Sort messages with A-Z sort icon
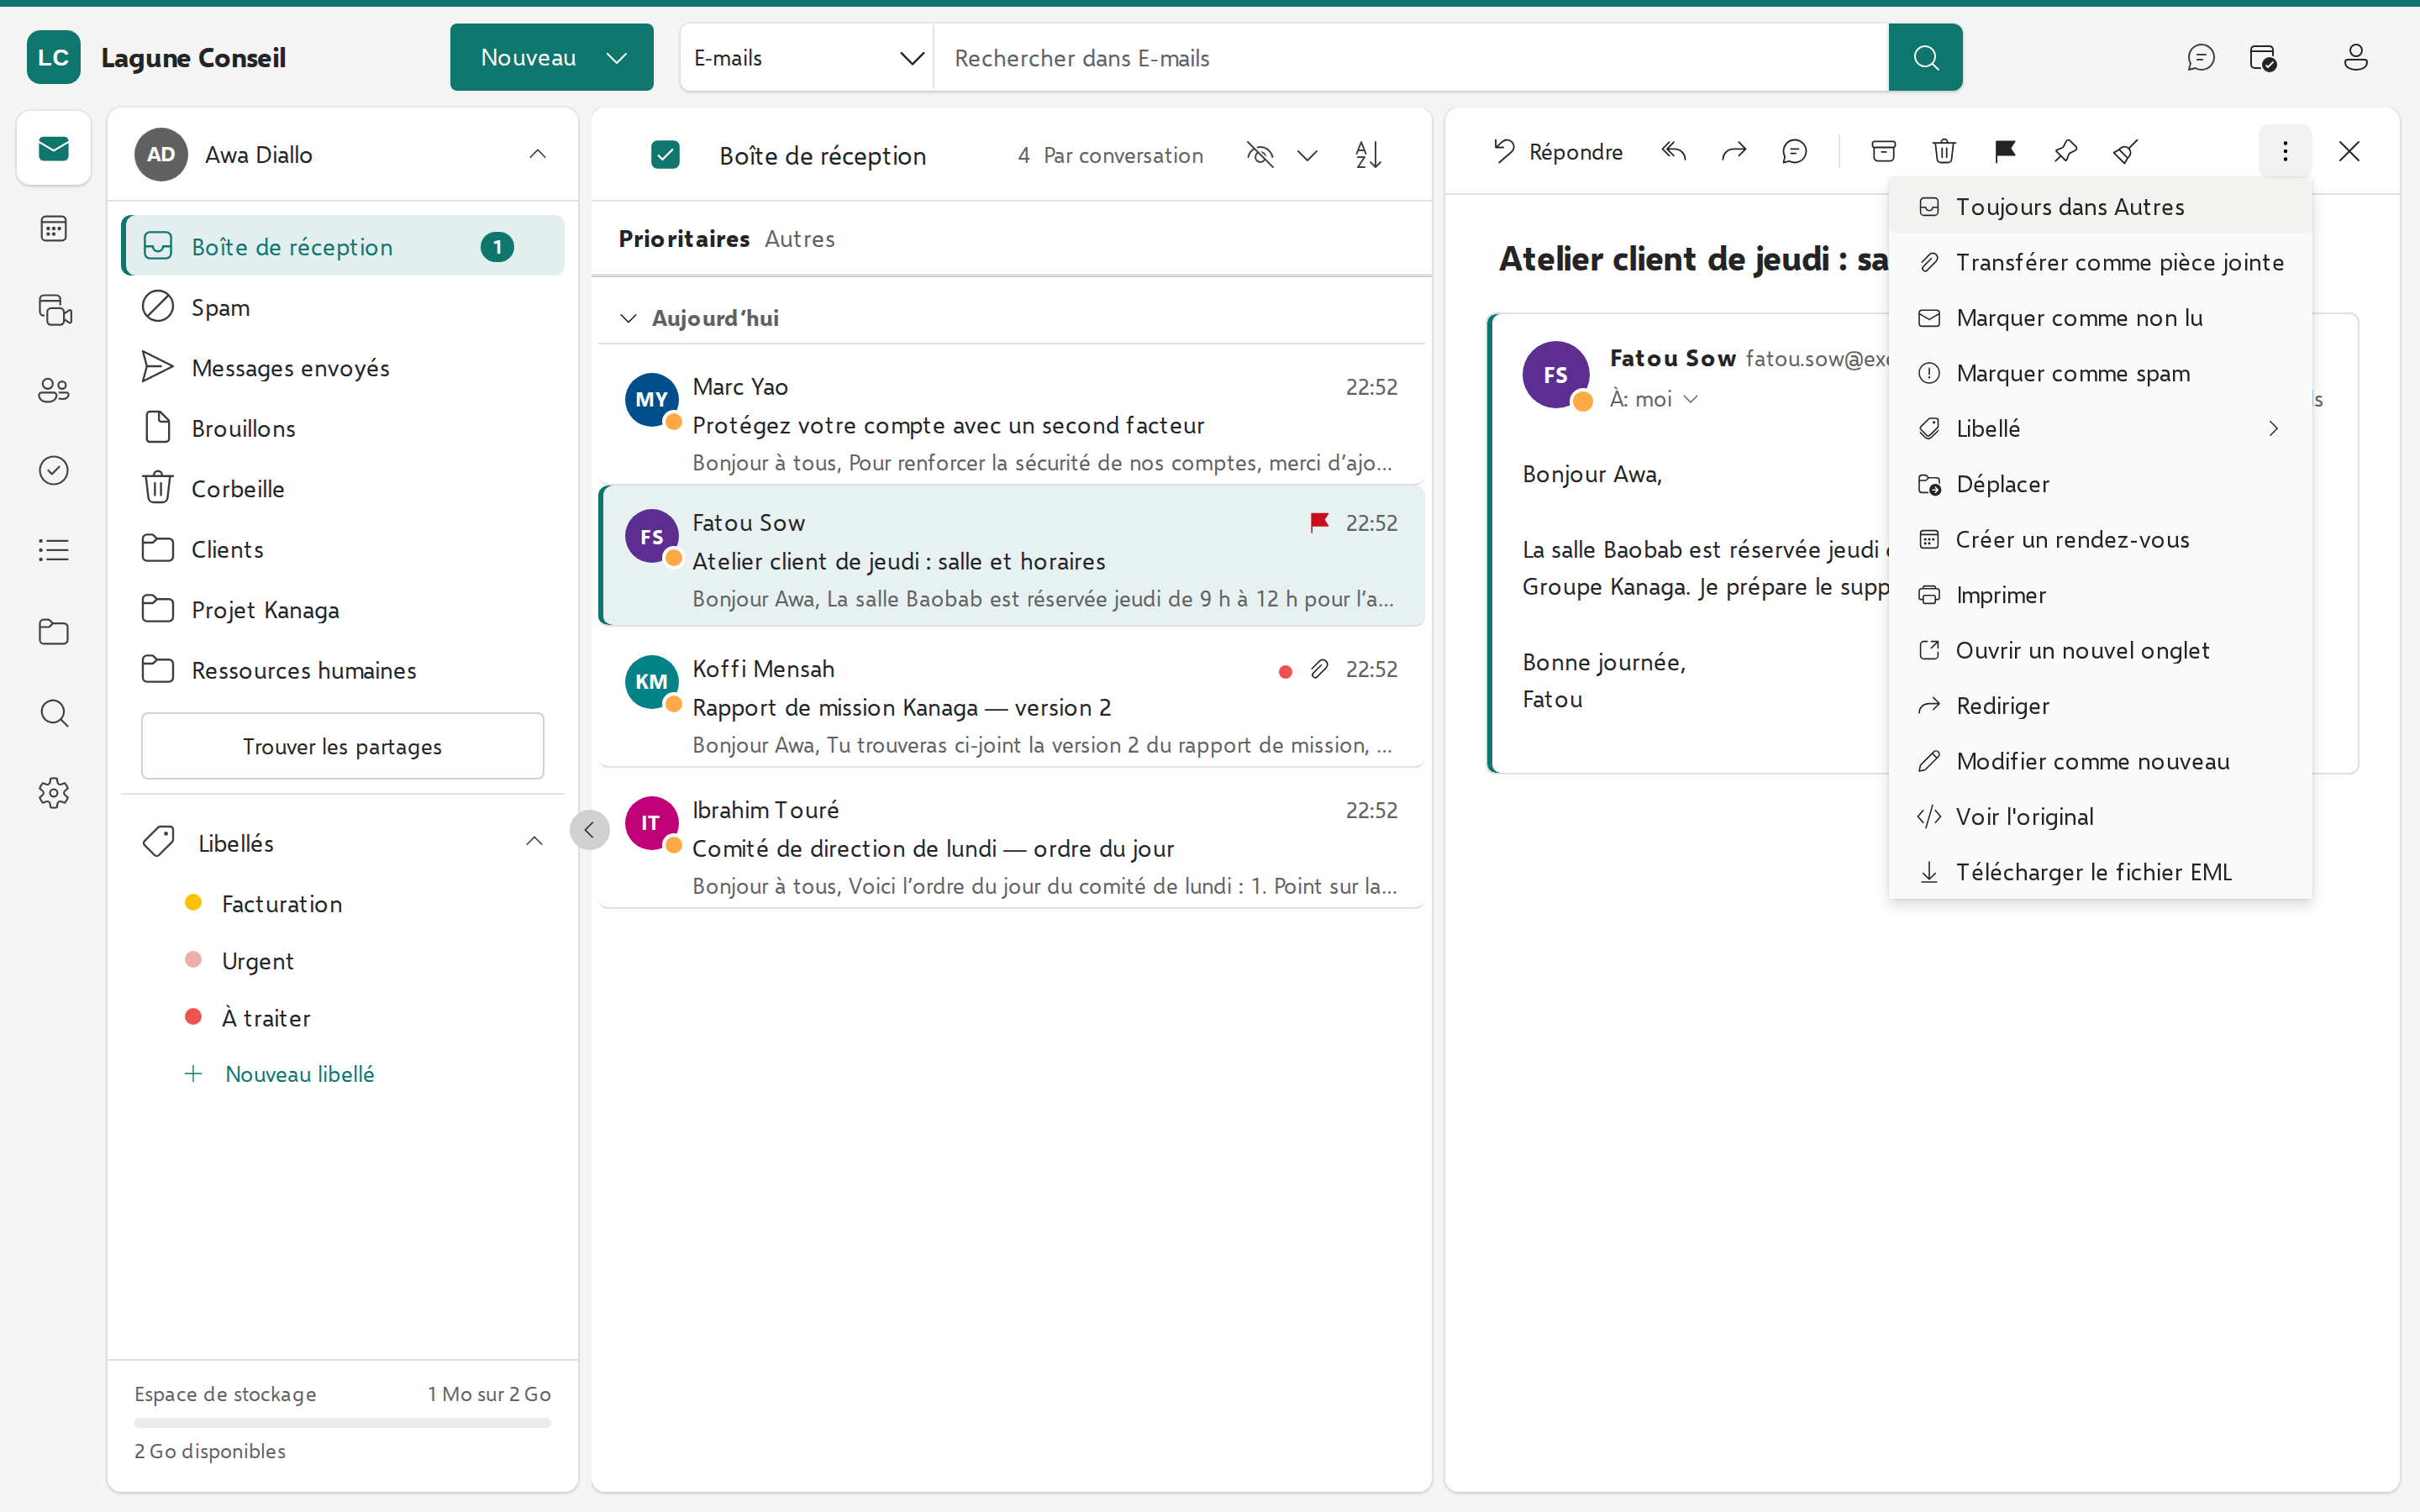The width and height of the screenshot is (2420, 1512). (x=1368, y=155)
